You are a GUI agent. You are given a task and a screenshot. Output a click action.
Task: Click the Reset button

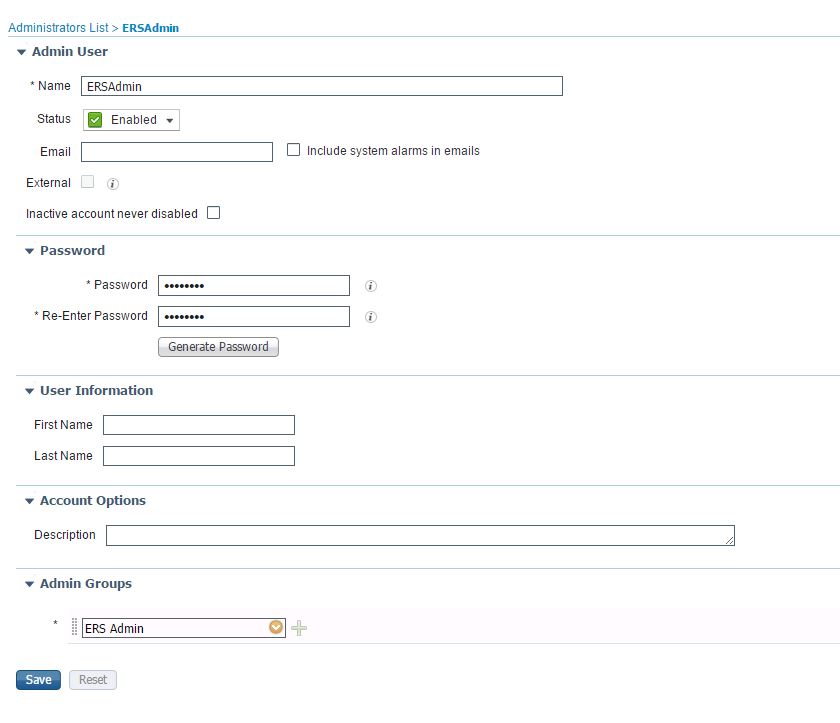[x=93, y=680]
